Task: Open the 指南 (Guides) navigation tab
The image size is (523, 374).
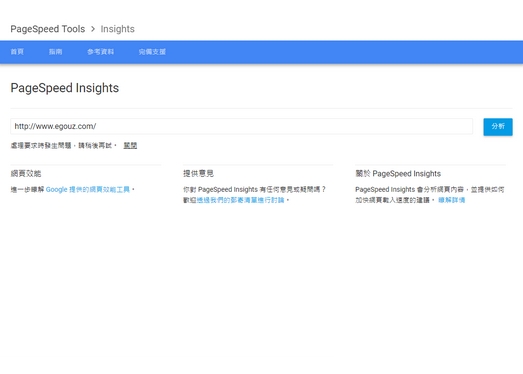Action: tap(55, 52)
